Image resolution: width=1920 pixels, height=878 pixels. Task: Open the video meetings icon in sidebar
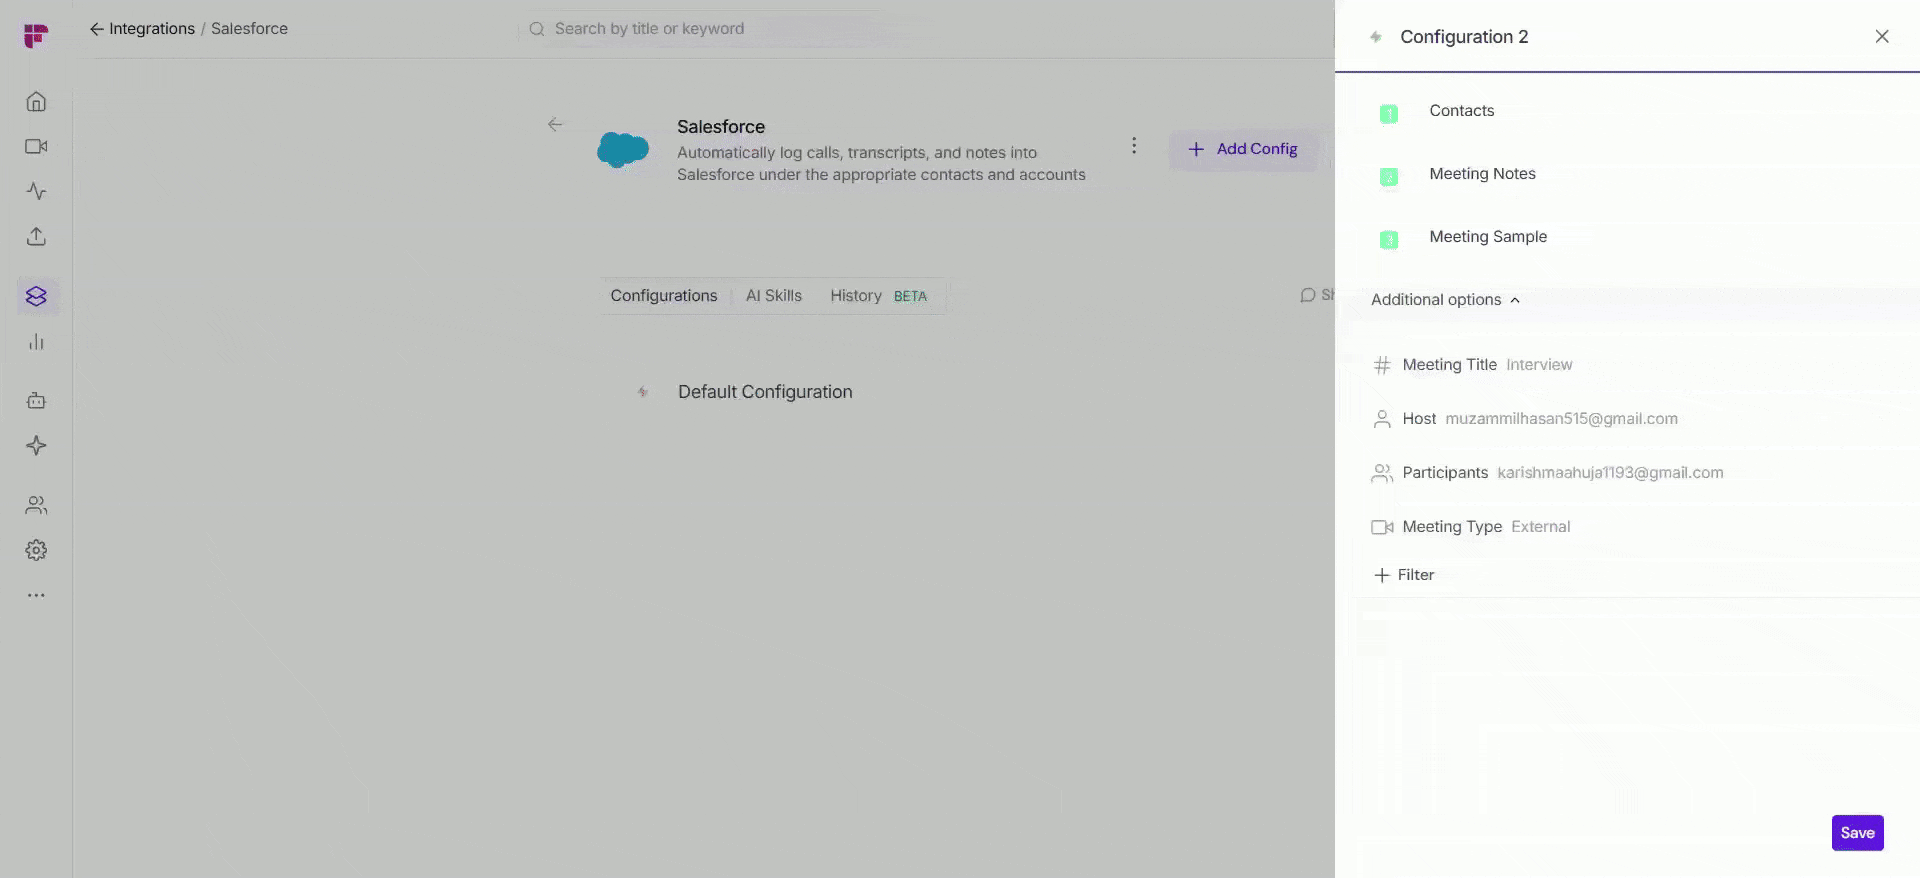[36, 147]
